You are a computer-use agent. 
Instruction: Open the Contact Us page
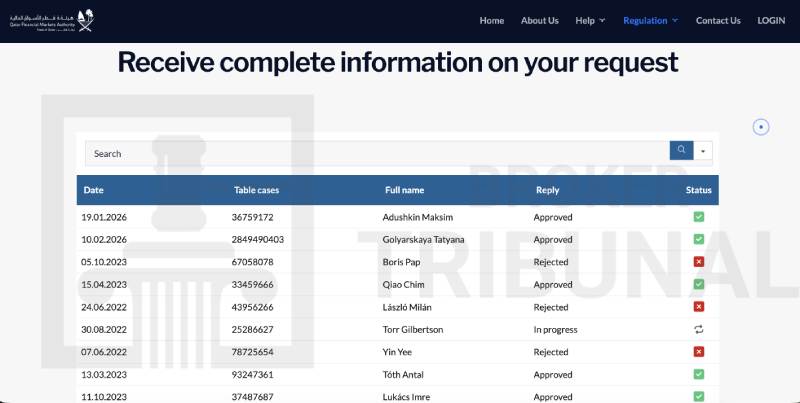coord(718,20)
